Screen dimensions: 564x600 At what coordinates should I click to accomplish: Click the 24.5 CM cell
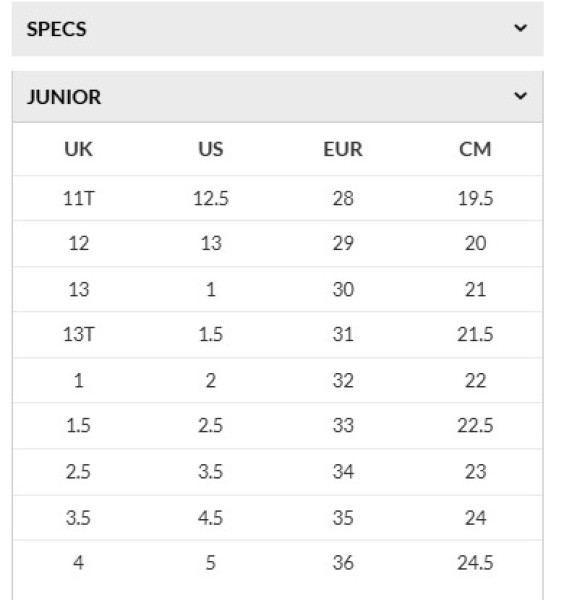coord(475,562)
